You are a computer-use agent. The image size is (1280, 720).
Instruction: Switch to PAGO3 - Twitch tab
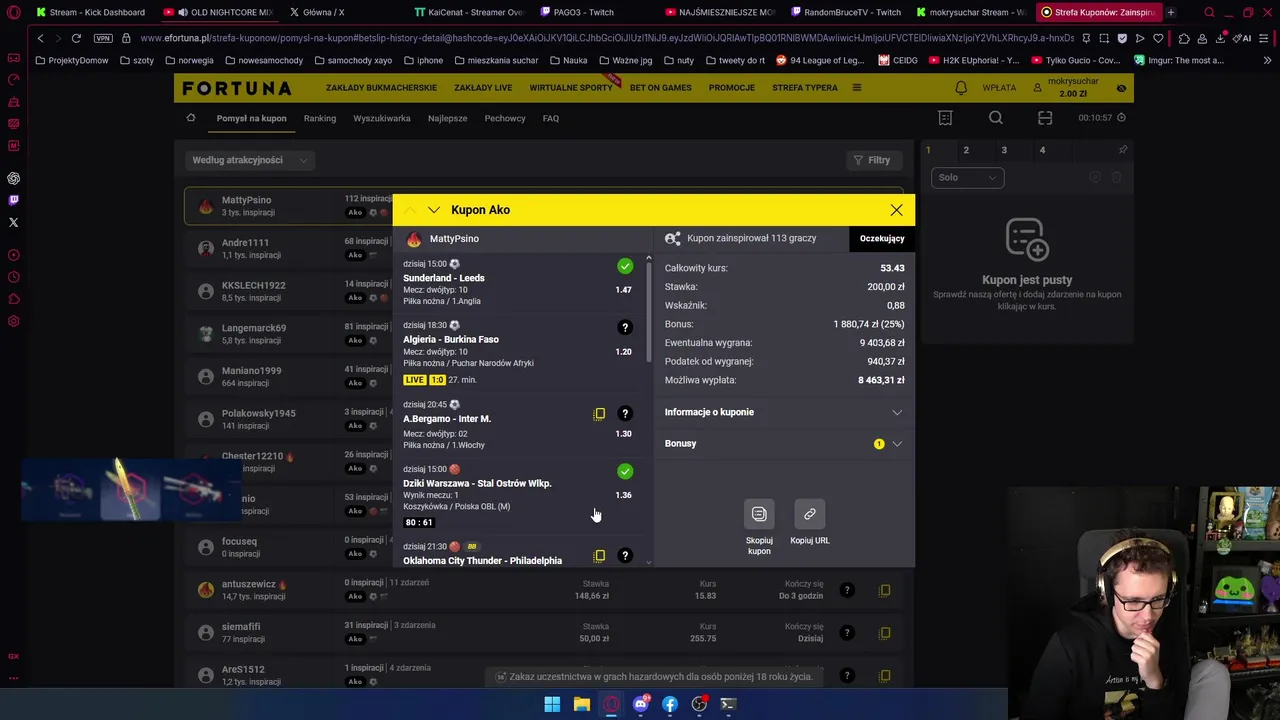coord(585,12)
